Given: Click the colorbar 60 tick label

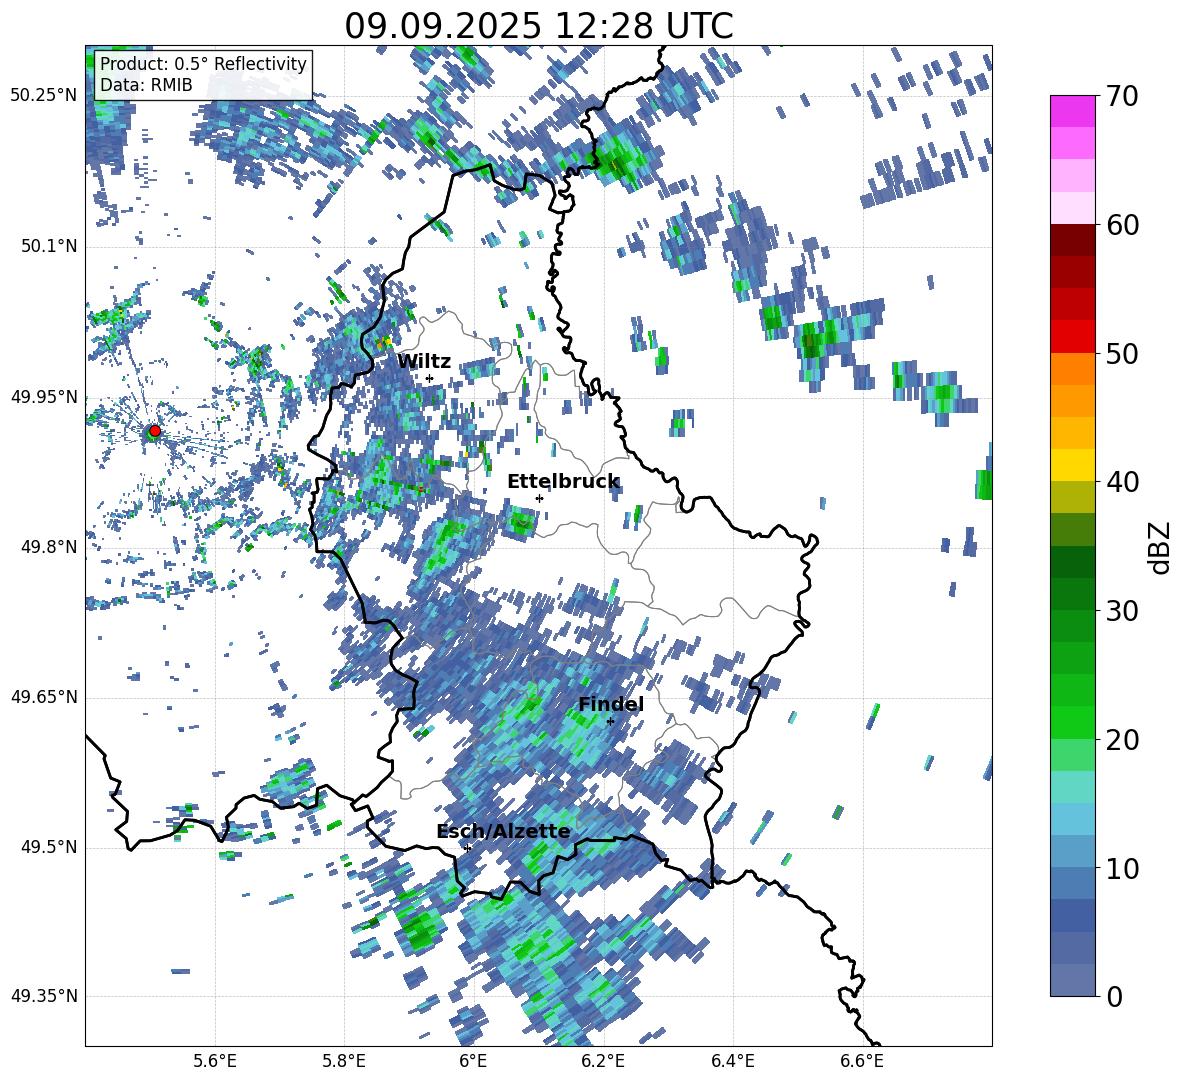Looking at the screenshot, I should point(1122,225).
